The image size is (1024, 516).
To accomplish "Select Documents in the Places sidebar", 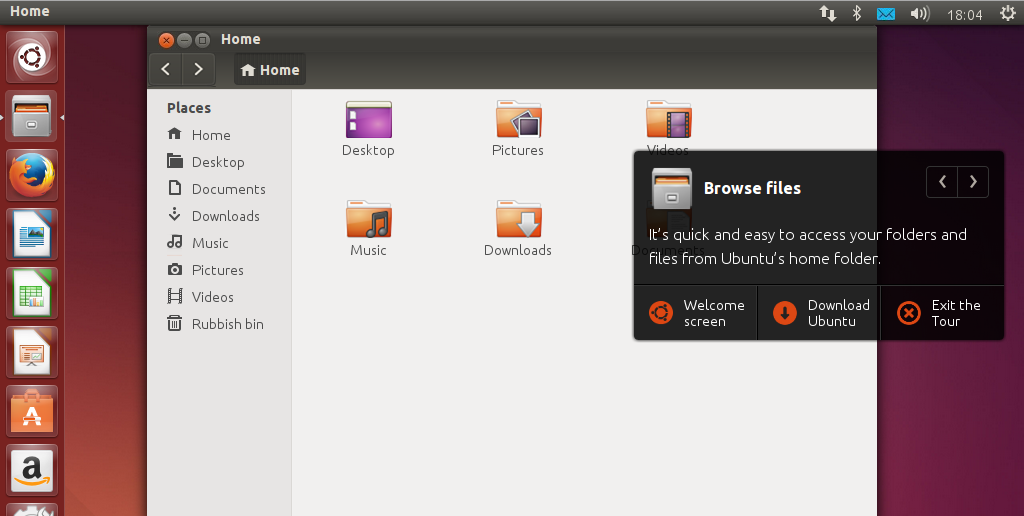I will pyautogui.click(x=219, y=189).
